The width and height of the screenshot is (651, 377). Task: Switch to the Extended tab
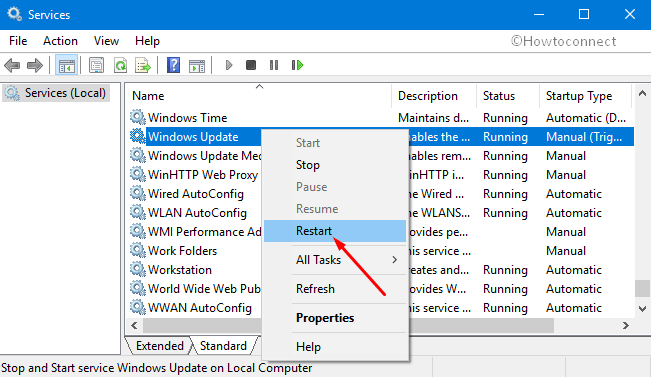(x=159, y=346)
